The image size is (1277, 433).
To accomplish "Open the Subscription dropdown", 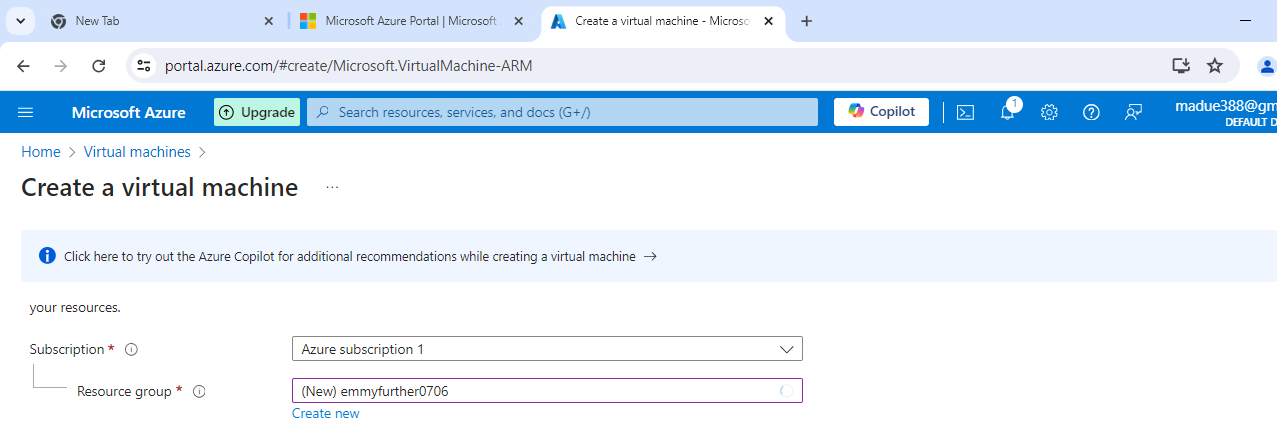I will [547, 349].
